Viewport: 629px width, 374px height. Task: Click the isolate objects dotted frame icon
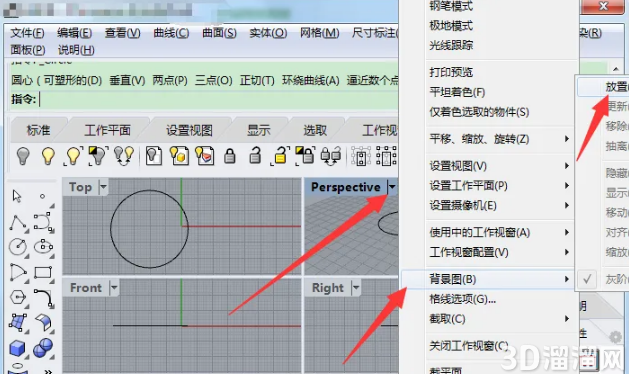click(x=361, y=156)
